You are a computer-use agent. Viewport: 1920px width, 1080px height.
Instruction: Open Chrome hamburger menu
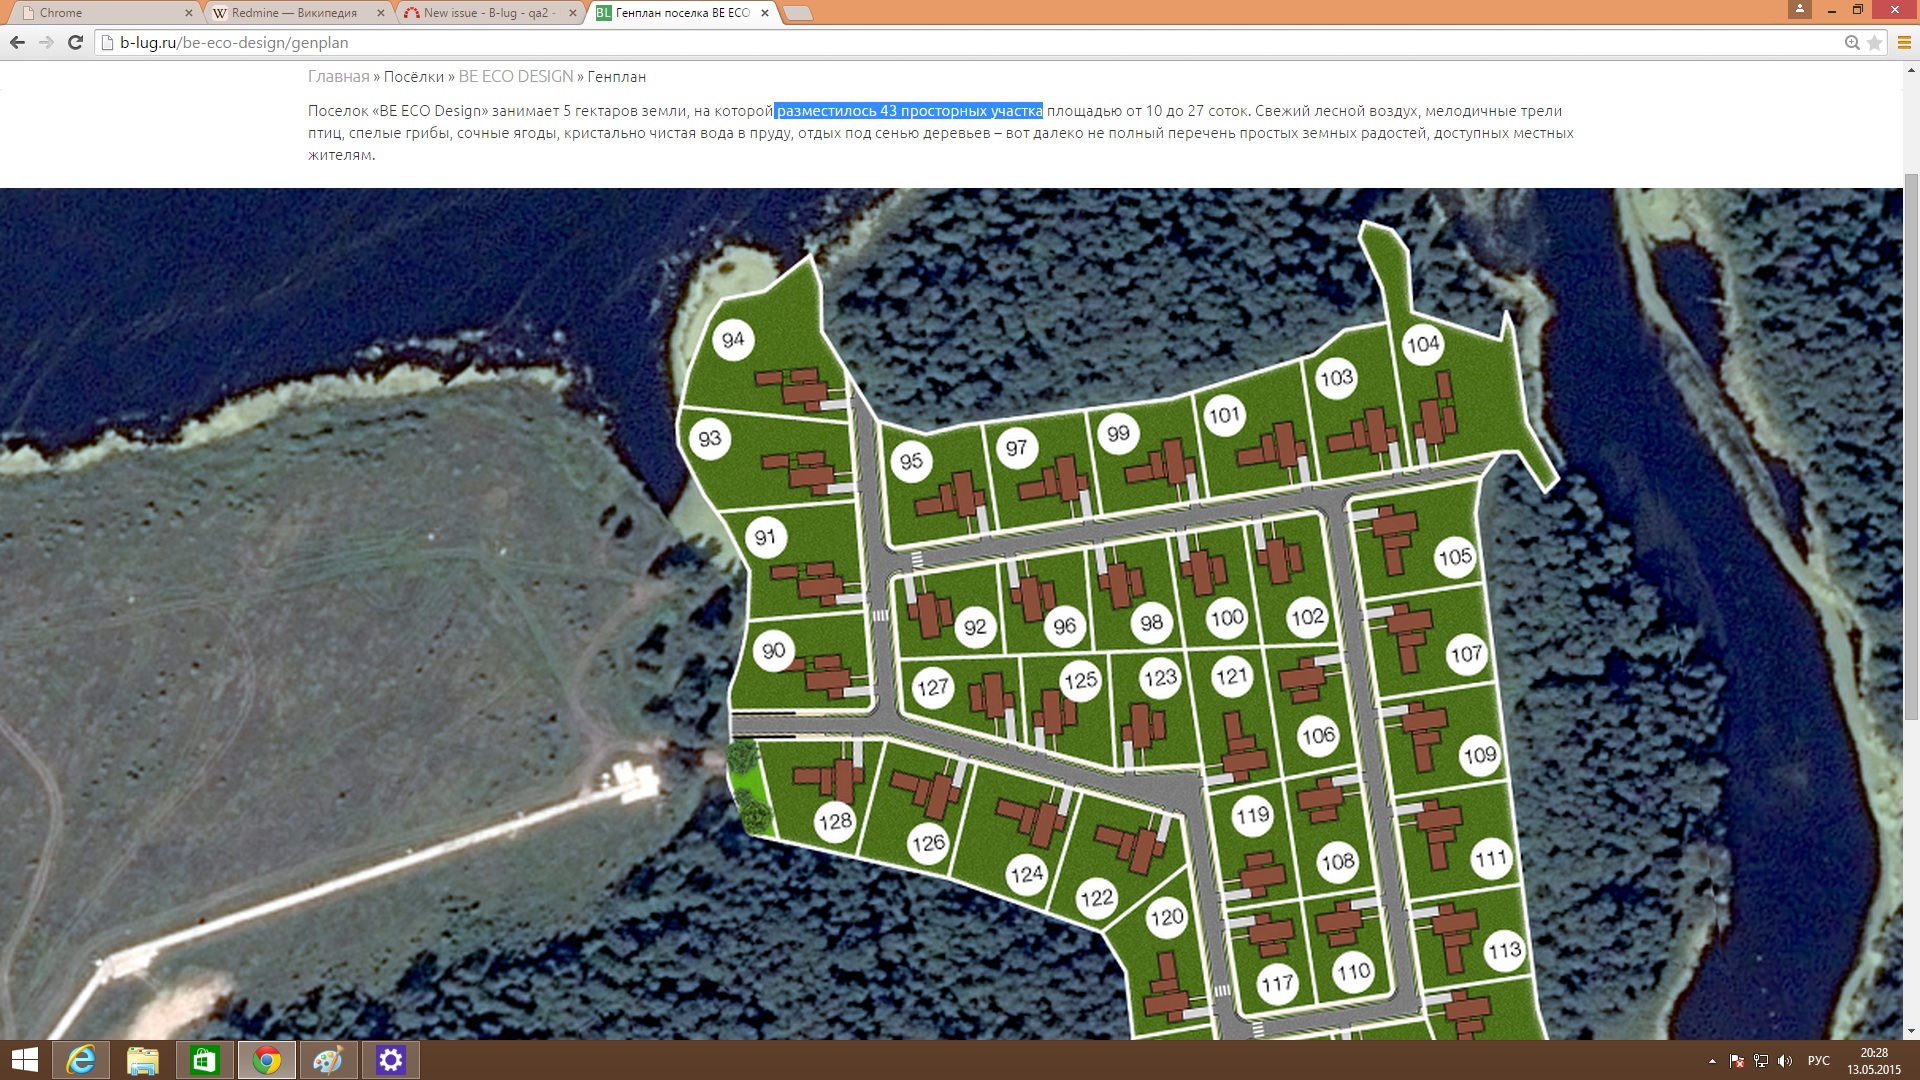[x=1904, y=42]
